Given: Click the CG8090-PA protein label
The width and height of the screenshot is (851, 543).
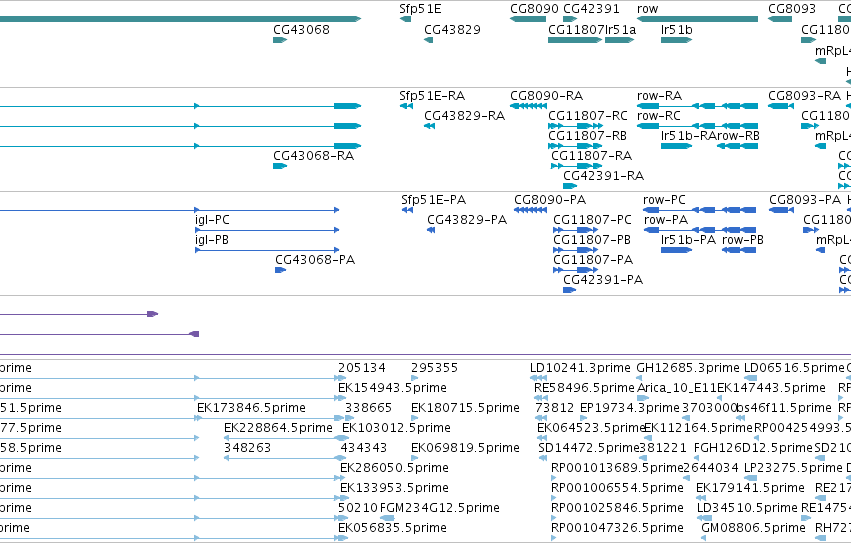Looking at the screenshot, I should point(550,200).
